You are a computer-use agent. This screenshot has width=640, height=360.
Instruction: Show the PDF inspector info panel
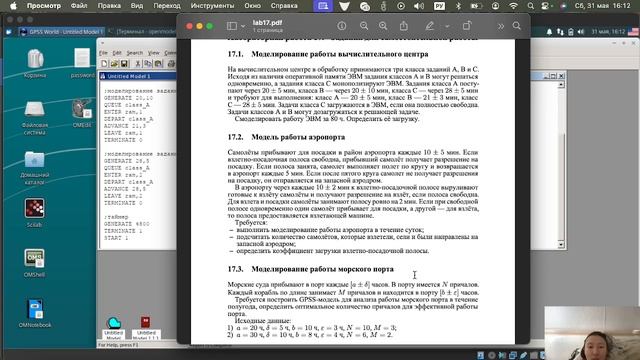pyautogui.click(x=342, y=26)
